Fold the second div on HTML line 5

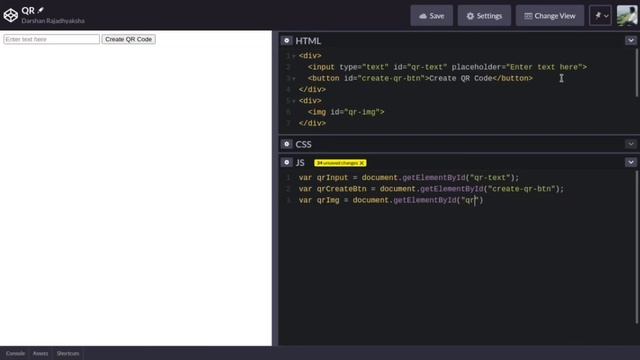pos(294,101)
